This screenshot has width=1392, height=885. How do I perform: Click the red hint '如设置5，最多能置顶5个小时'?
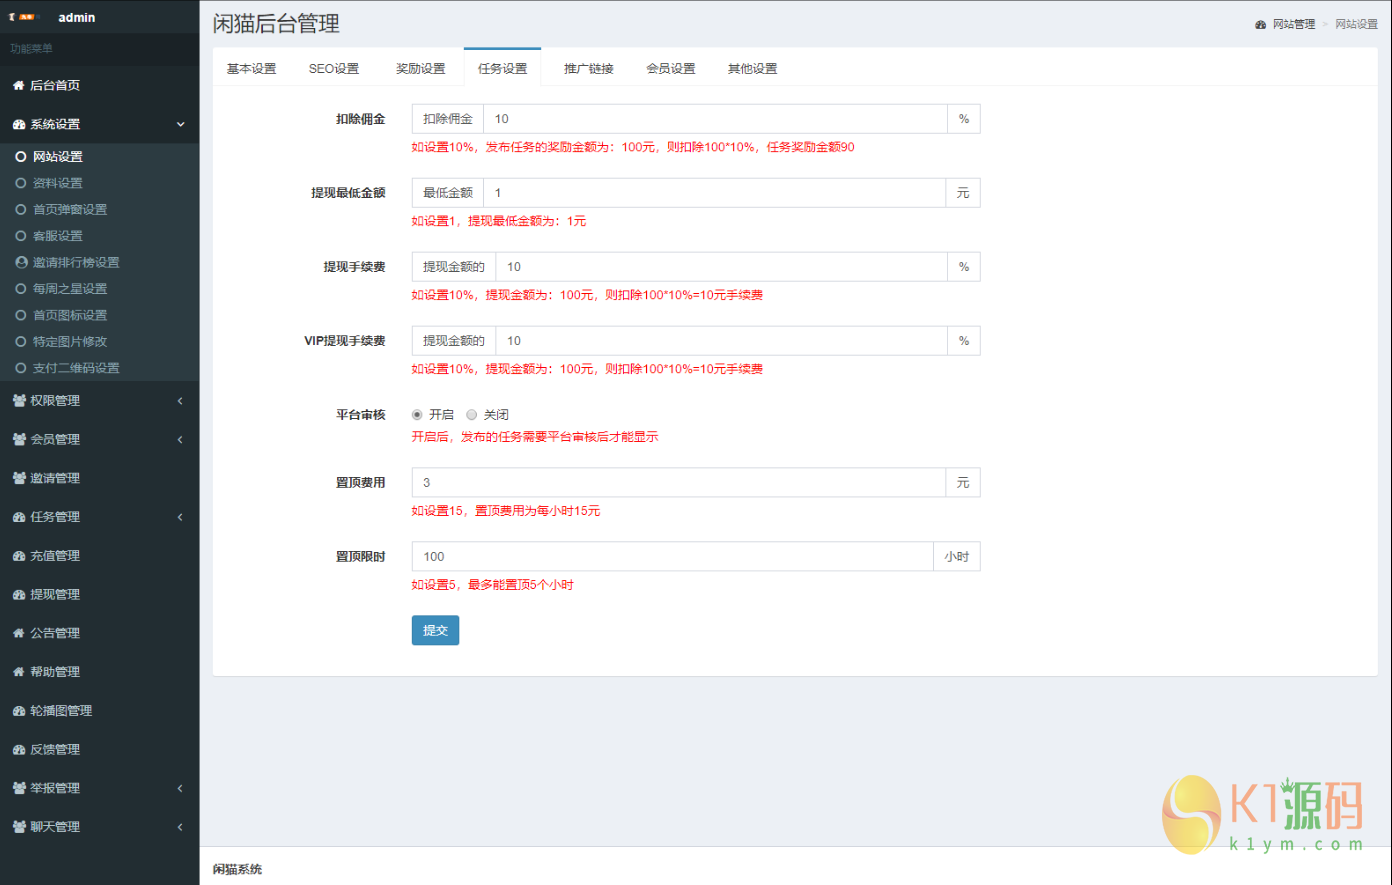493,585
